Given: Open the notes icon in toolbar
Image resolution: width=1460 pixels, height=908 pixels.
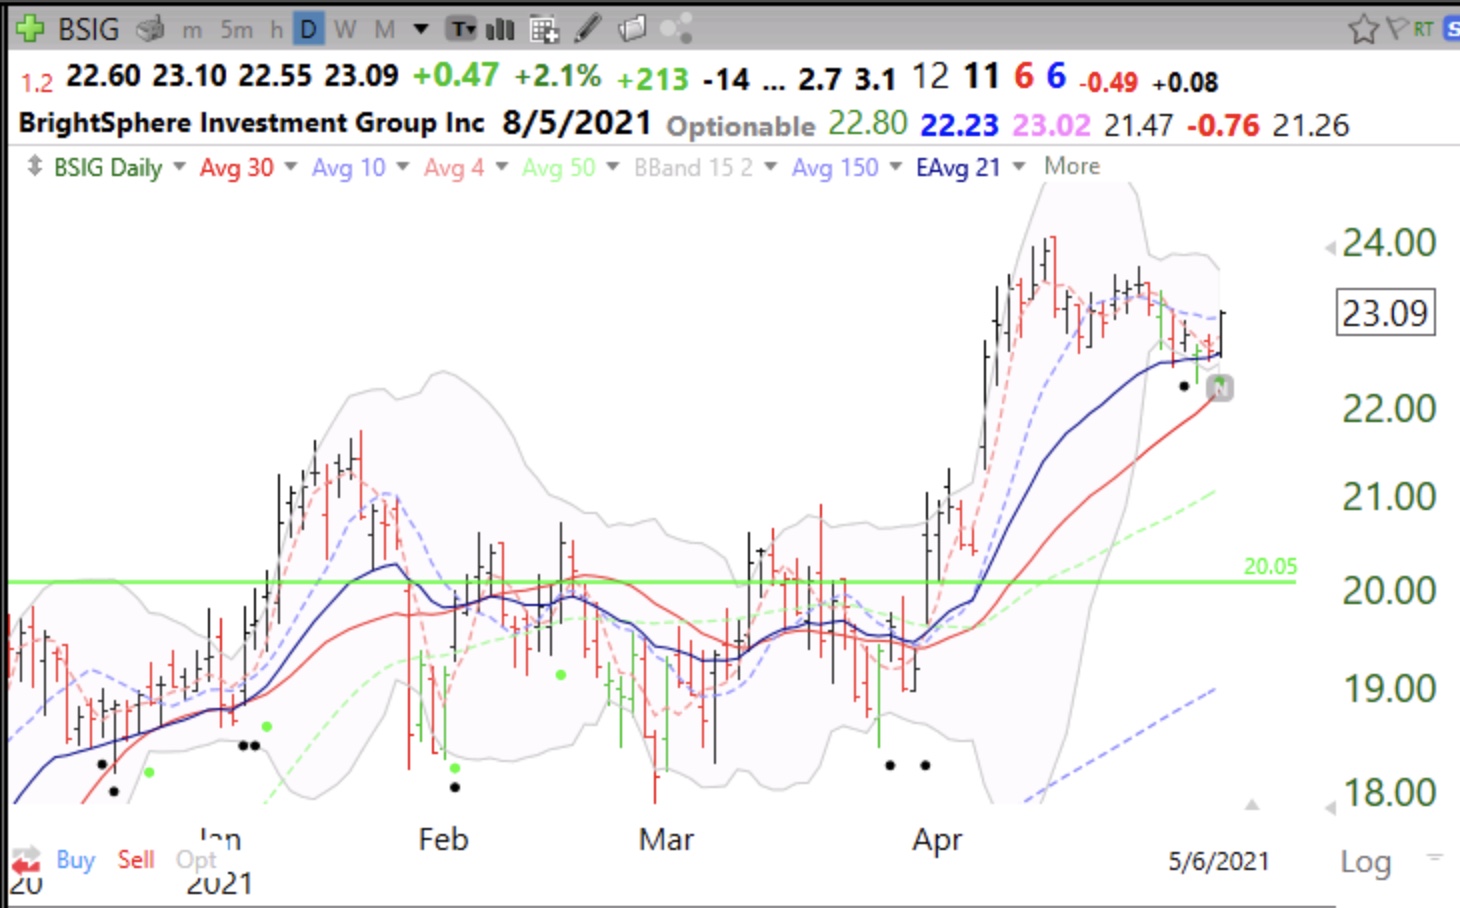Looking at the screenshot, I should click(632, 29).
